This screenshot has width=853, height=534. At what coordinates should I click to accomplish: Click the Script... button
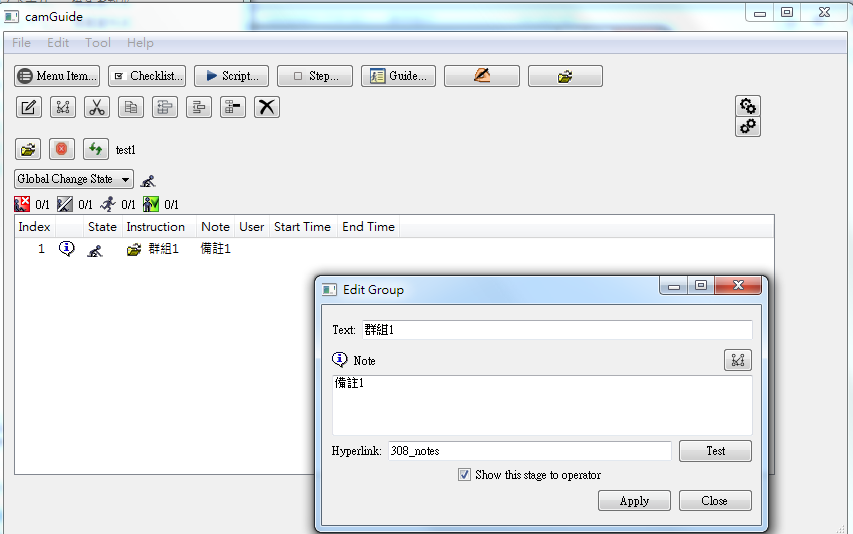[x=231, y=76]
